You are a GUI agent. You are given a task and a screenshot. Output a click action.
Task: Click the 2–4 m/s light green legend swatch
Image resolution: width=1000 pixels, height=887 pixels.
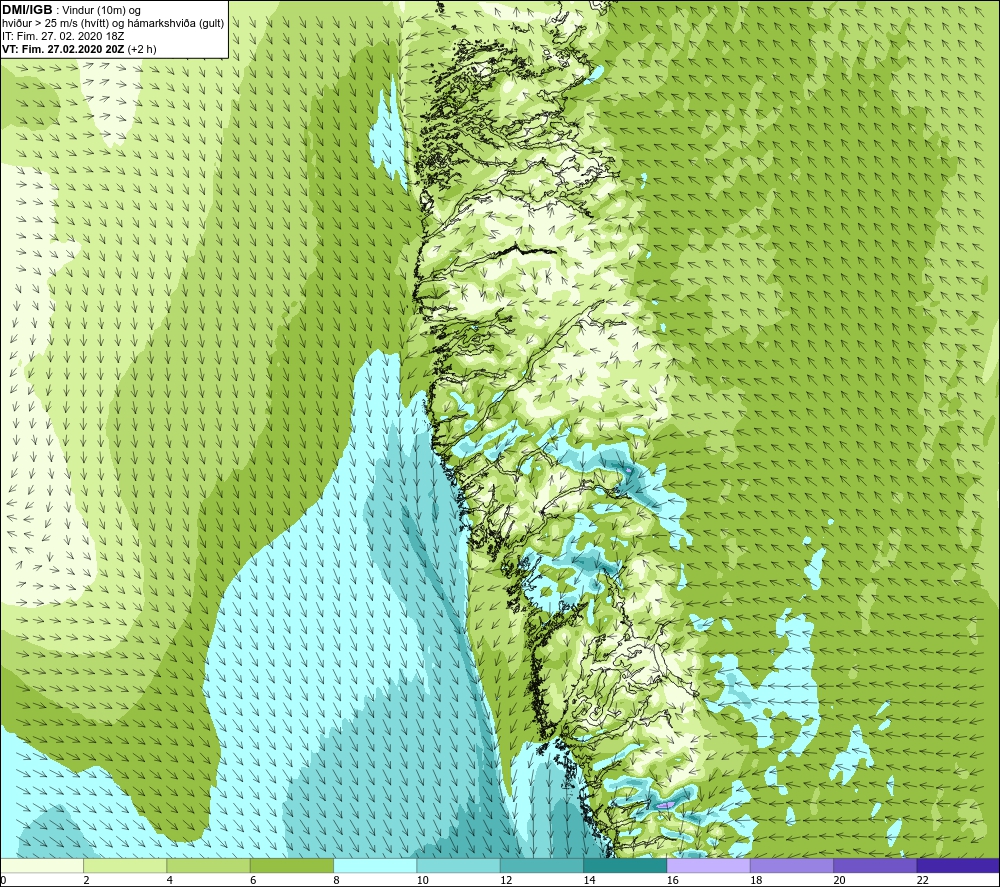click(125, 865)
